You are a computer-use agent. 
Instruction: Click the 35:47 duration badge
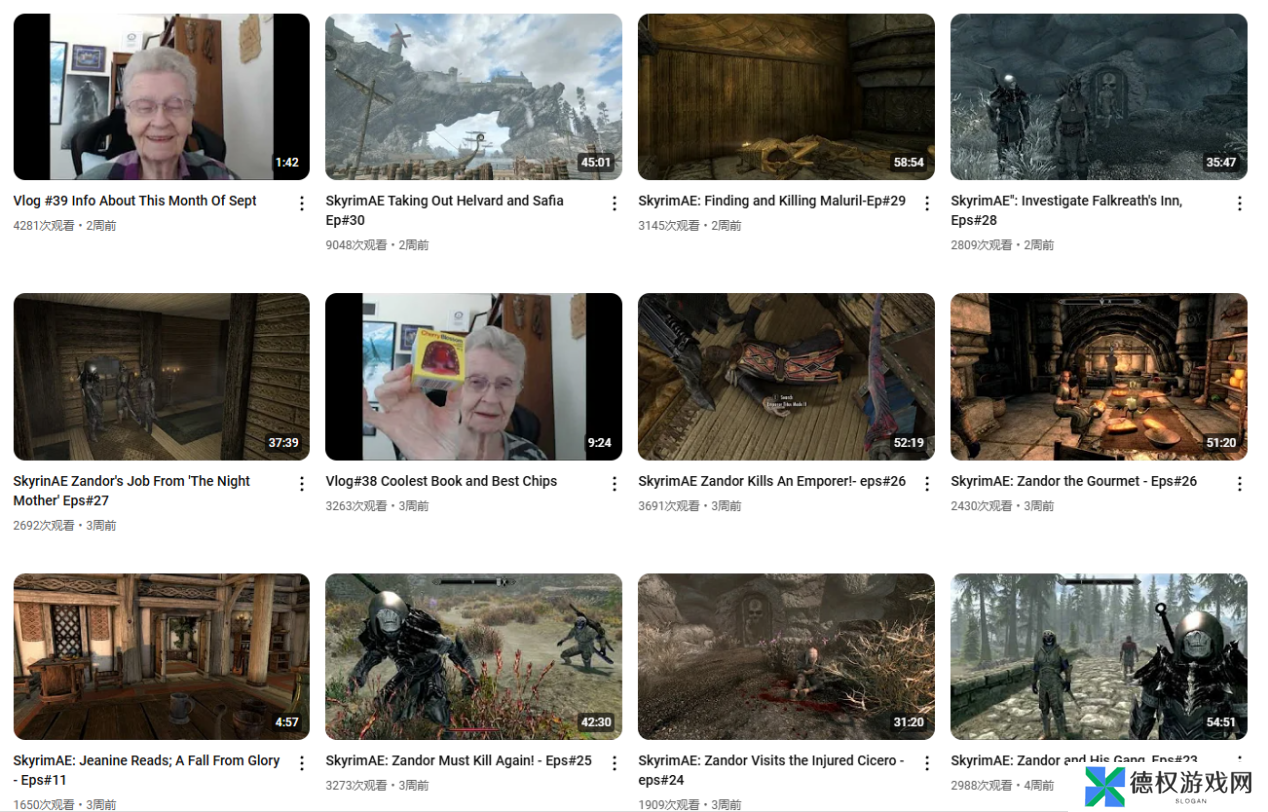[x=1221, y=162]
